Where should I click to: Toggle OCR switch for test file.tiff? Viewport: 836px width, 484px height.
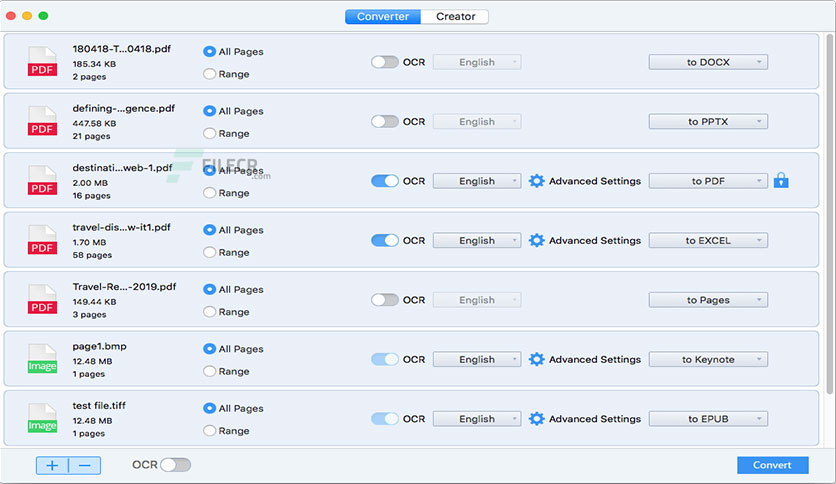(385, 419)
